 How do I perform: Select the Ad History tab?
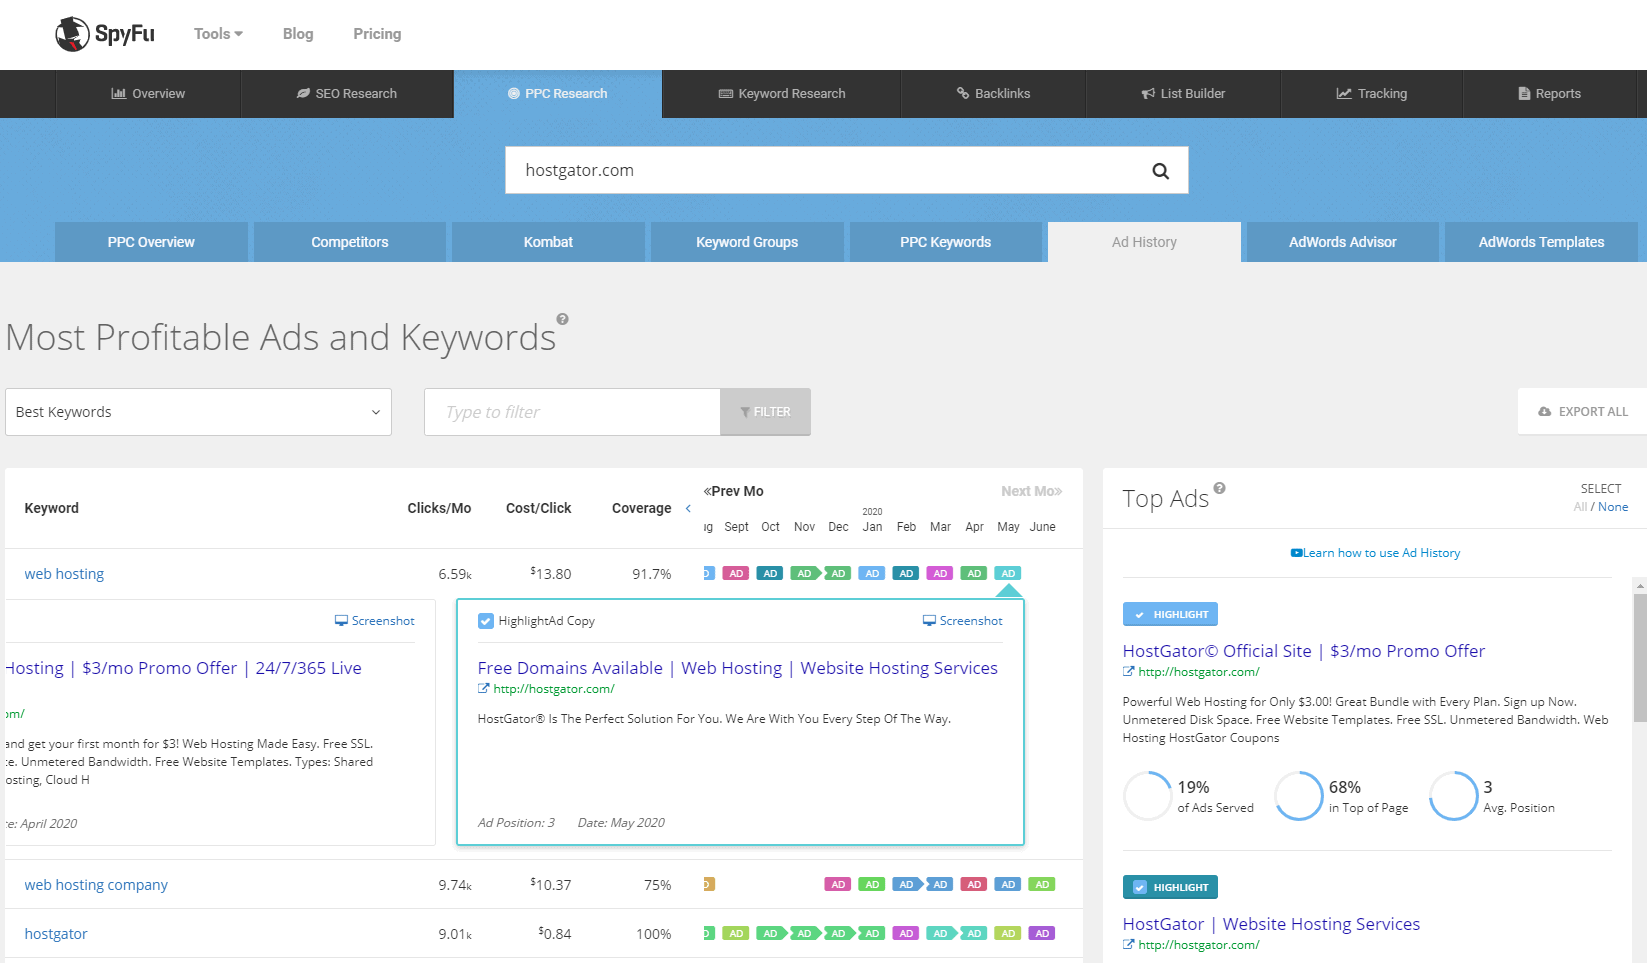click(1144, 242)
